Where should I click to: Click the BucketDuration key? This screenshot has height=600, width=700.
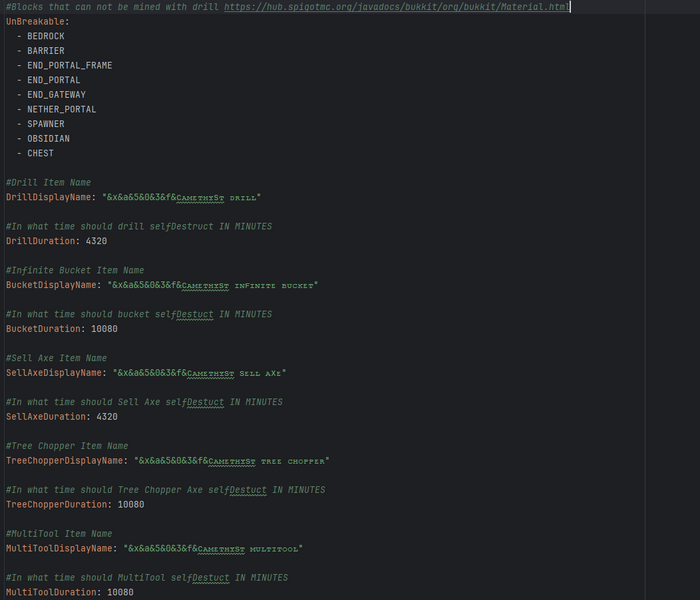[43, 329]
